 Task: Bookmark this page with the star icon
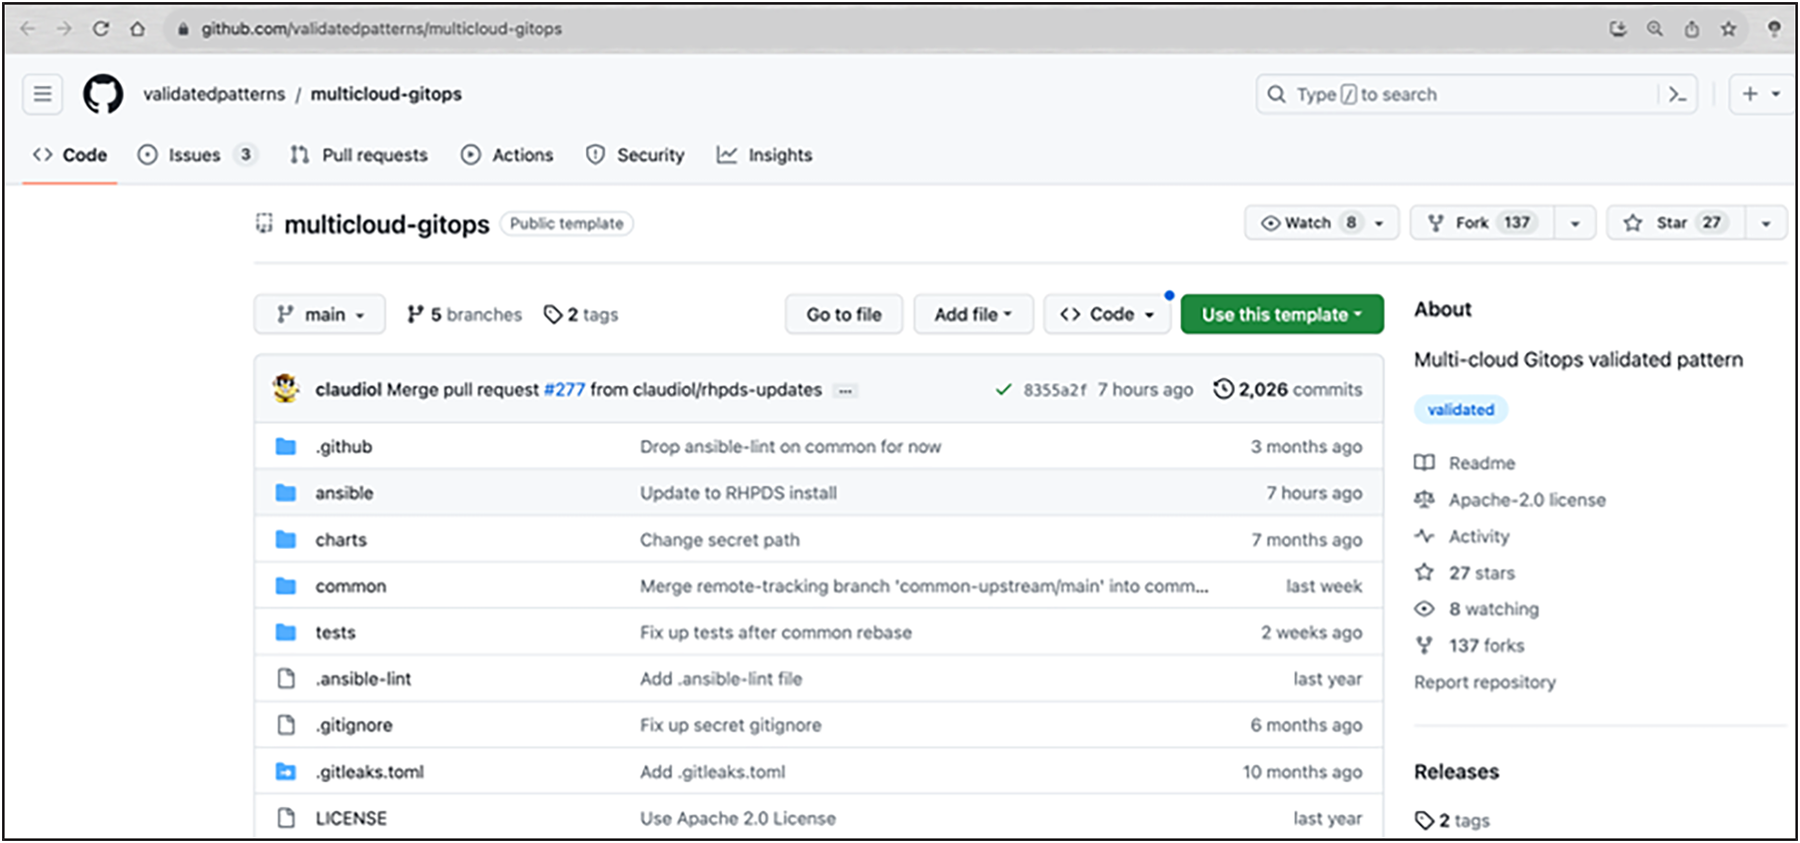[1728, 29]
